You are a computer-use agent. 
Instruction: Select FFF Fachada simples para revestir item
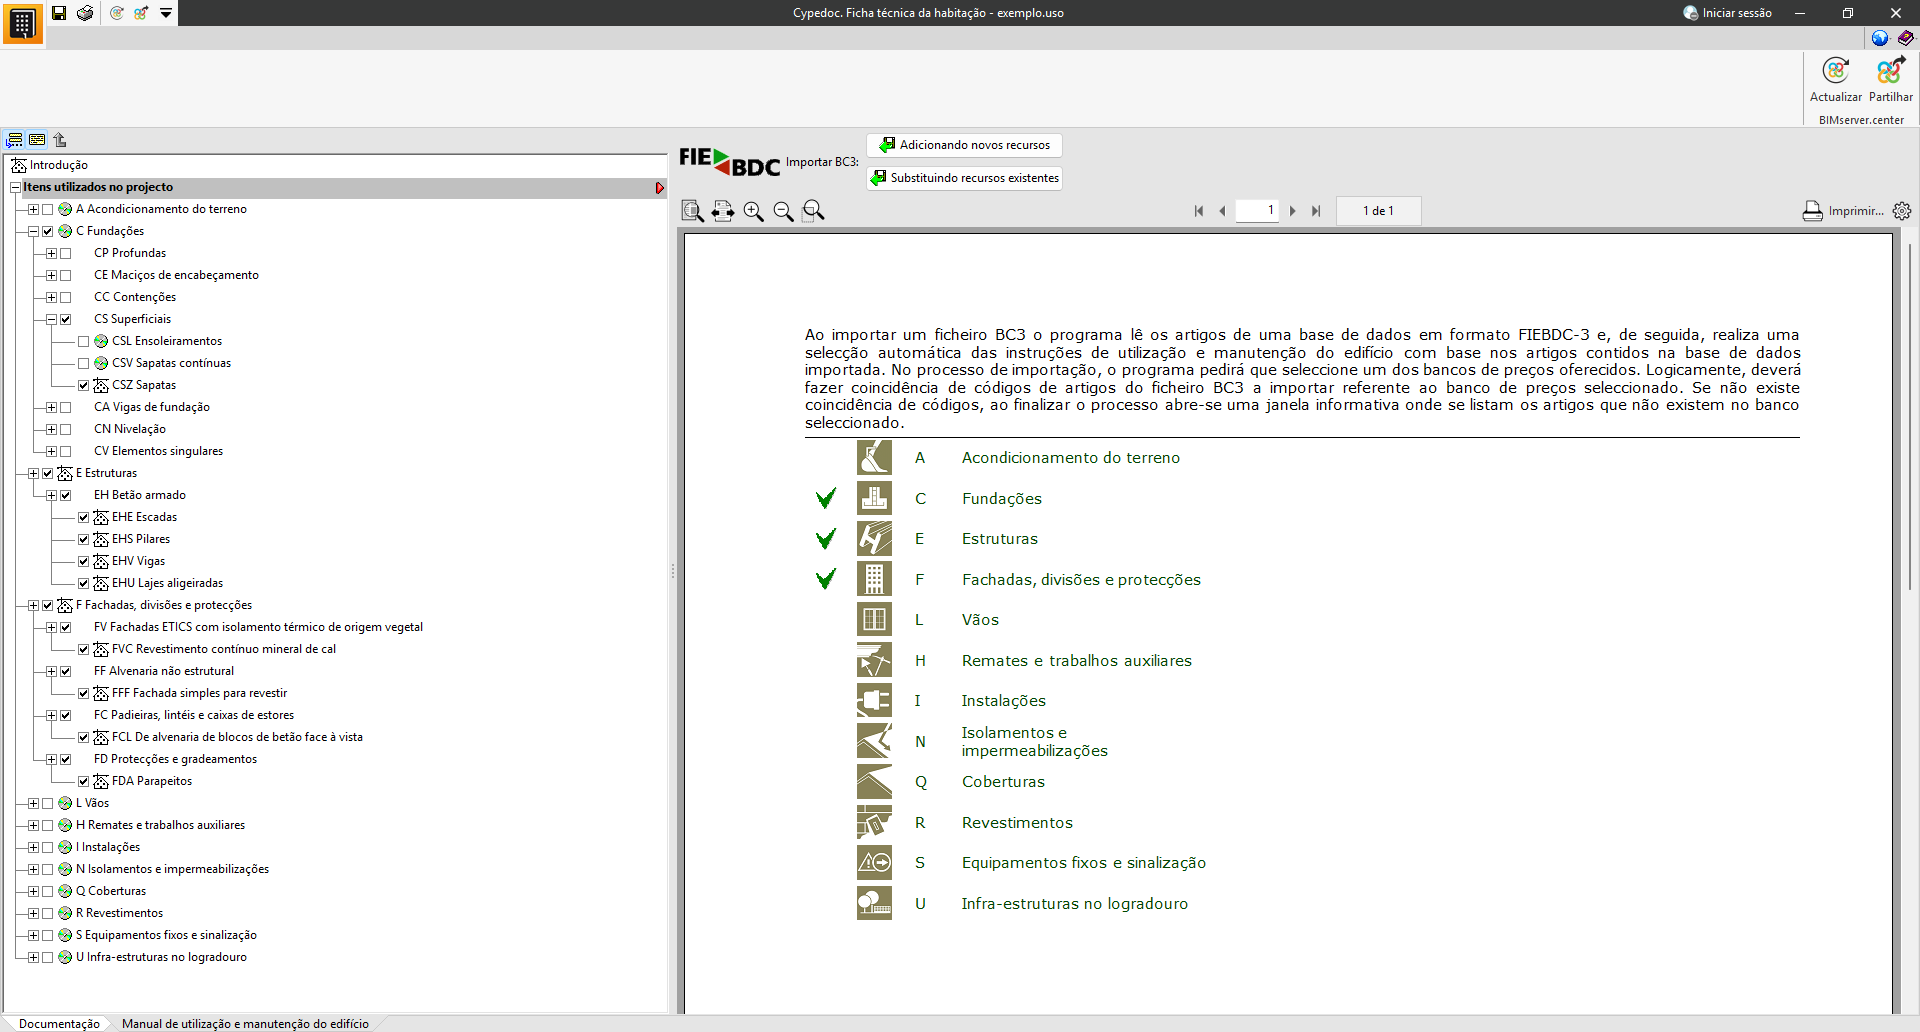click(199, 694)
